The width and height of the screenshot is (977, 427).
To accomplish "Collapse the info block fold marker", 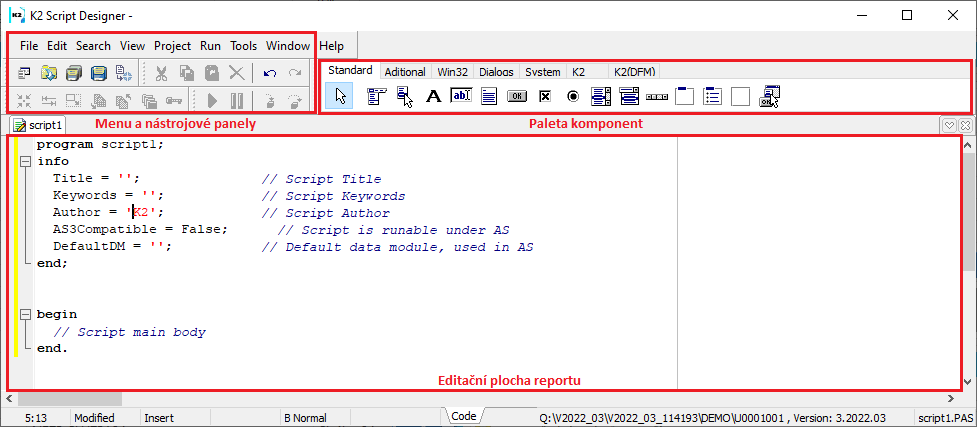I will pyautogui.click(x=26, y=161).
